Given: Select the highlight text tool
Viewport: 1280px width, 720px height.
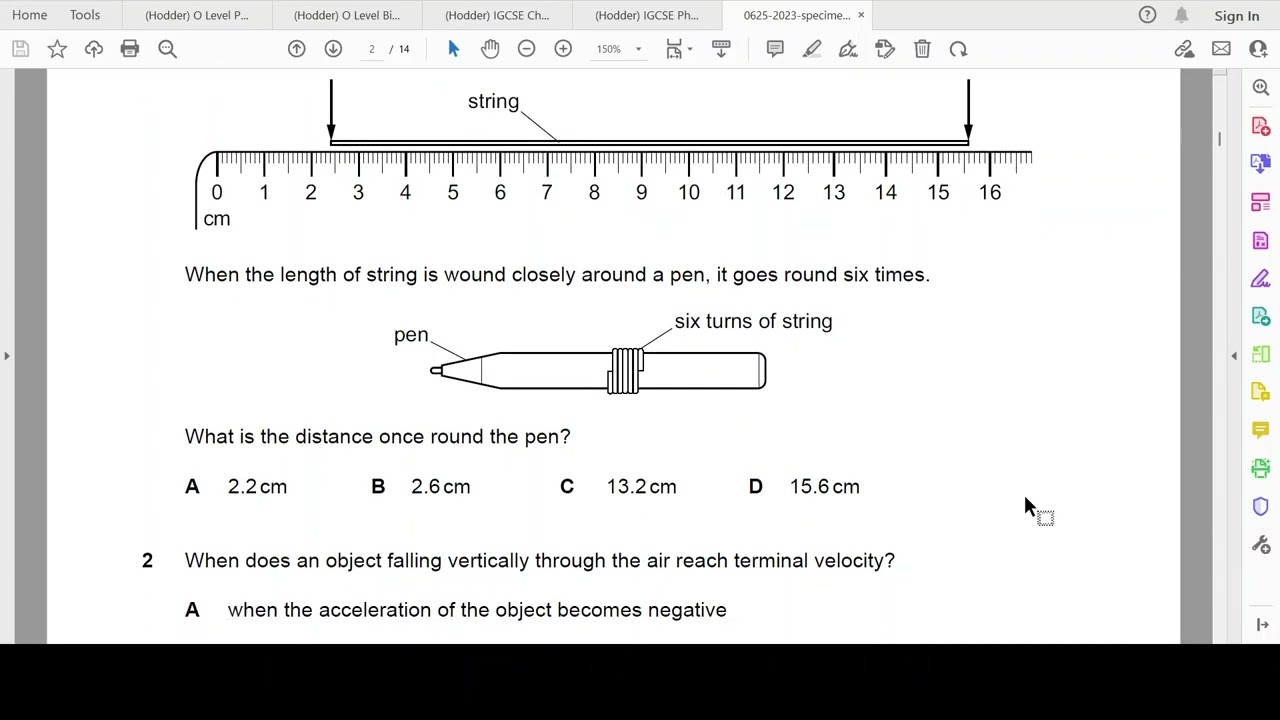Looking at the screenshot, I should (x=812, y=49).
